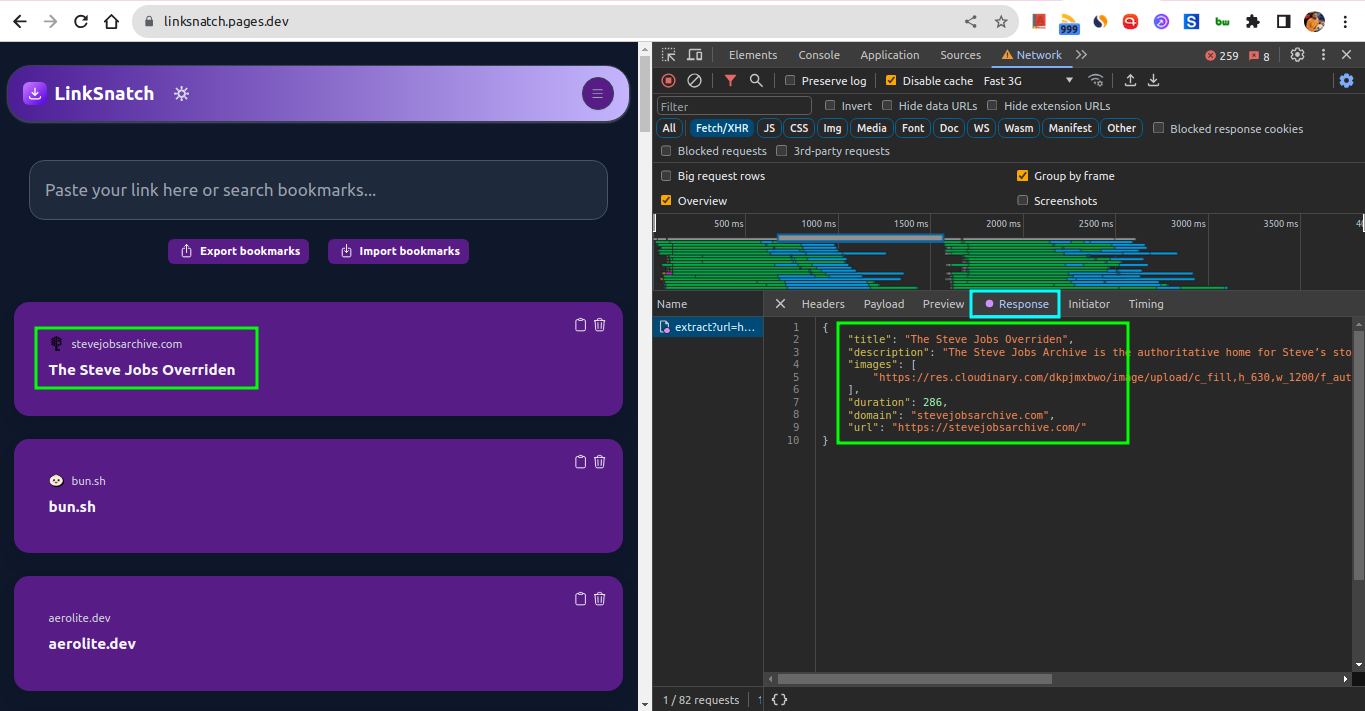Open the Preview tab
Screen dimensions: 1365x711
tap(944, 304)
